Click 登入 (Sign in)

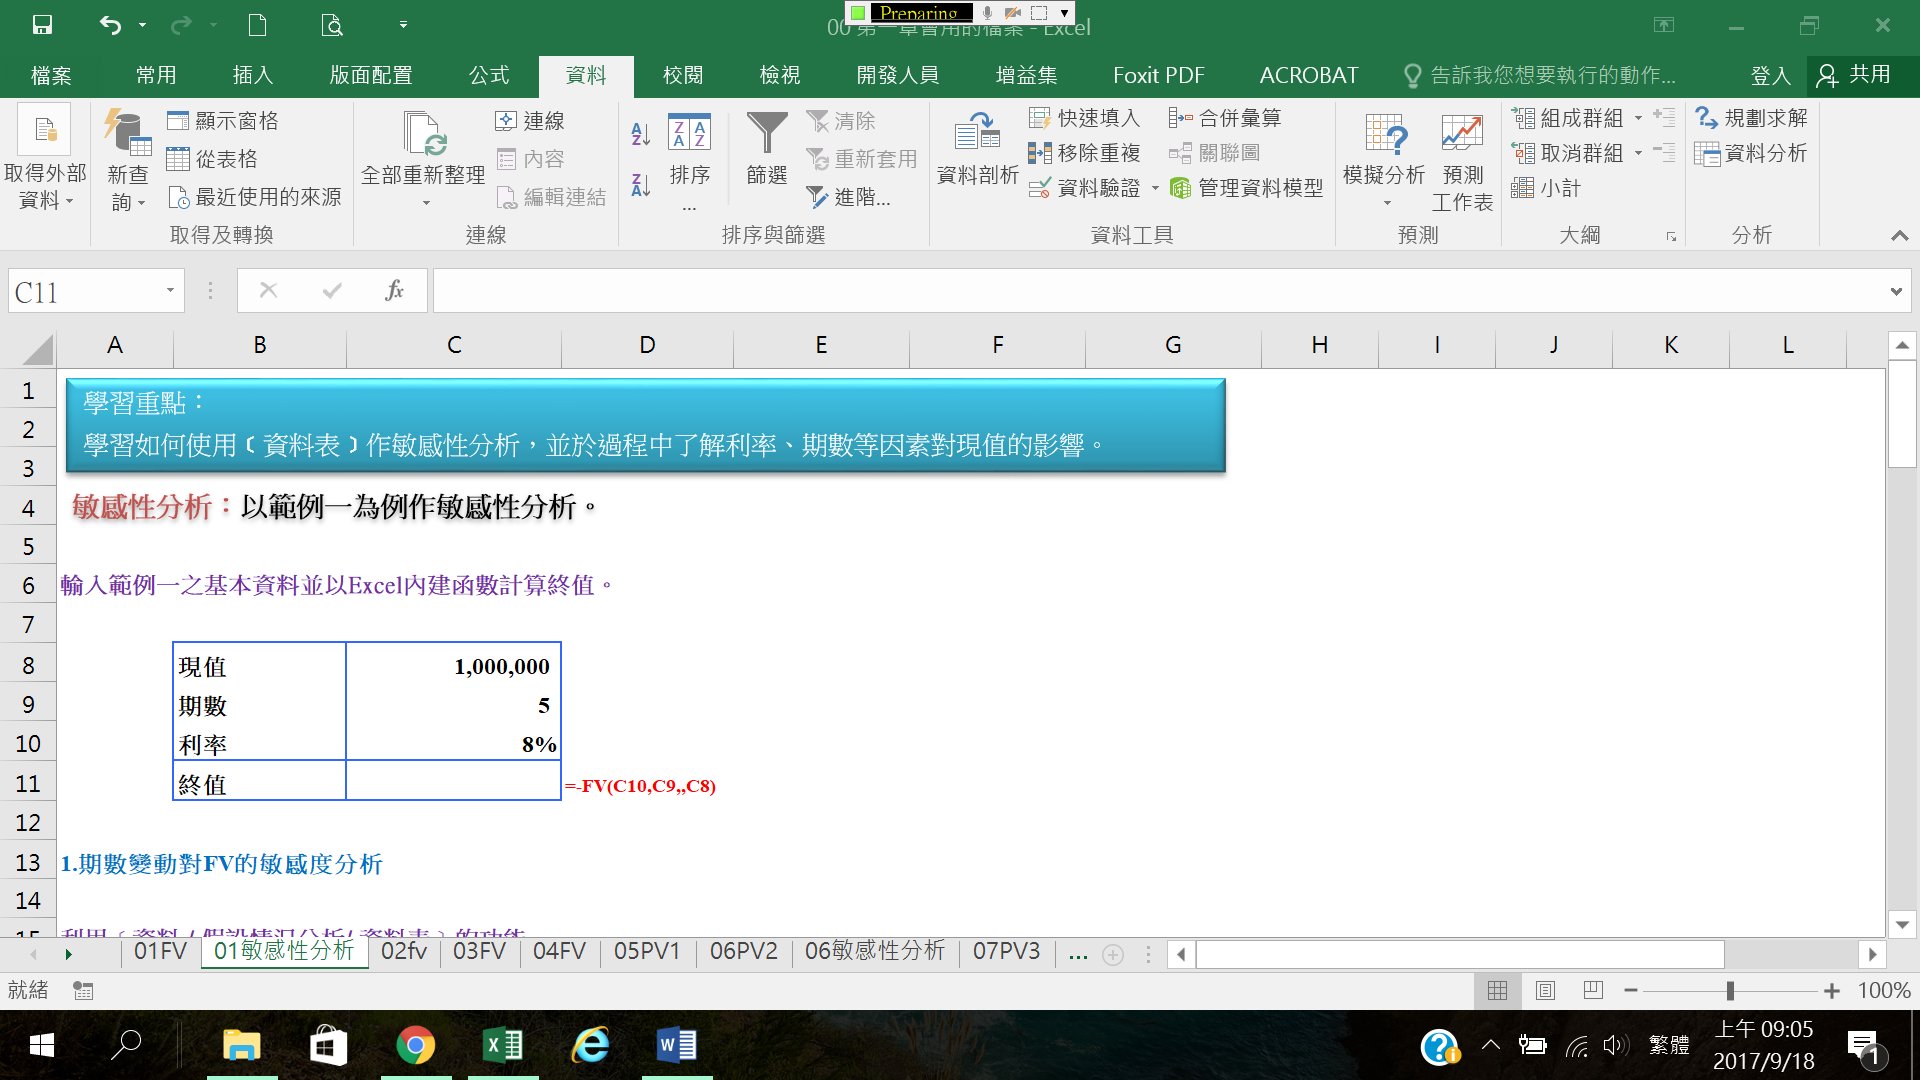coord(1770,75)
